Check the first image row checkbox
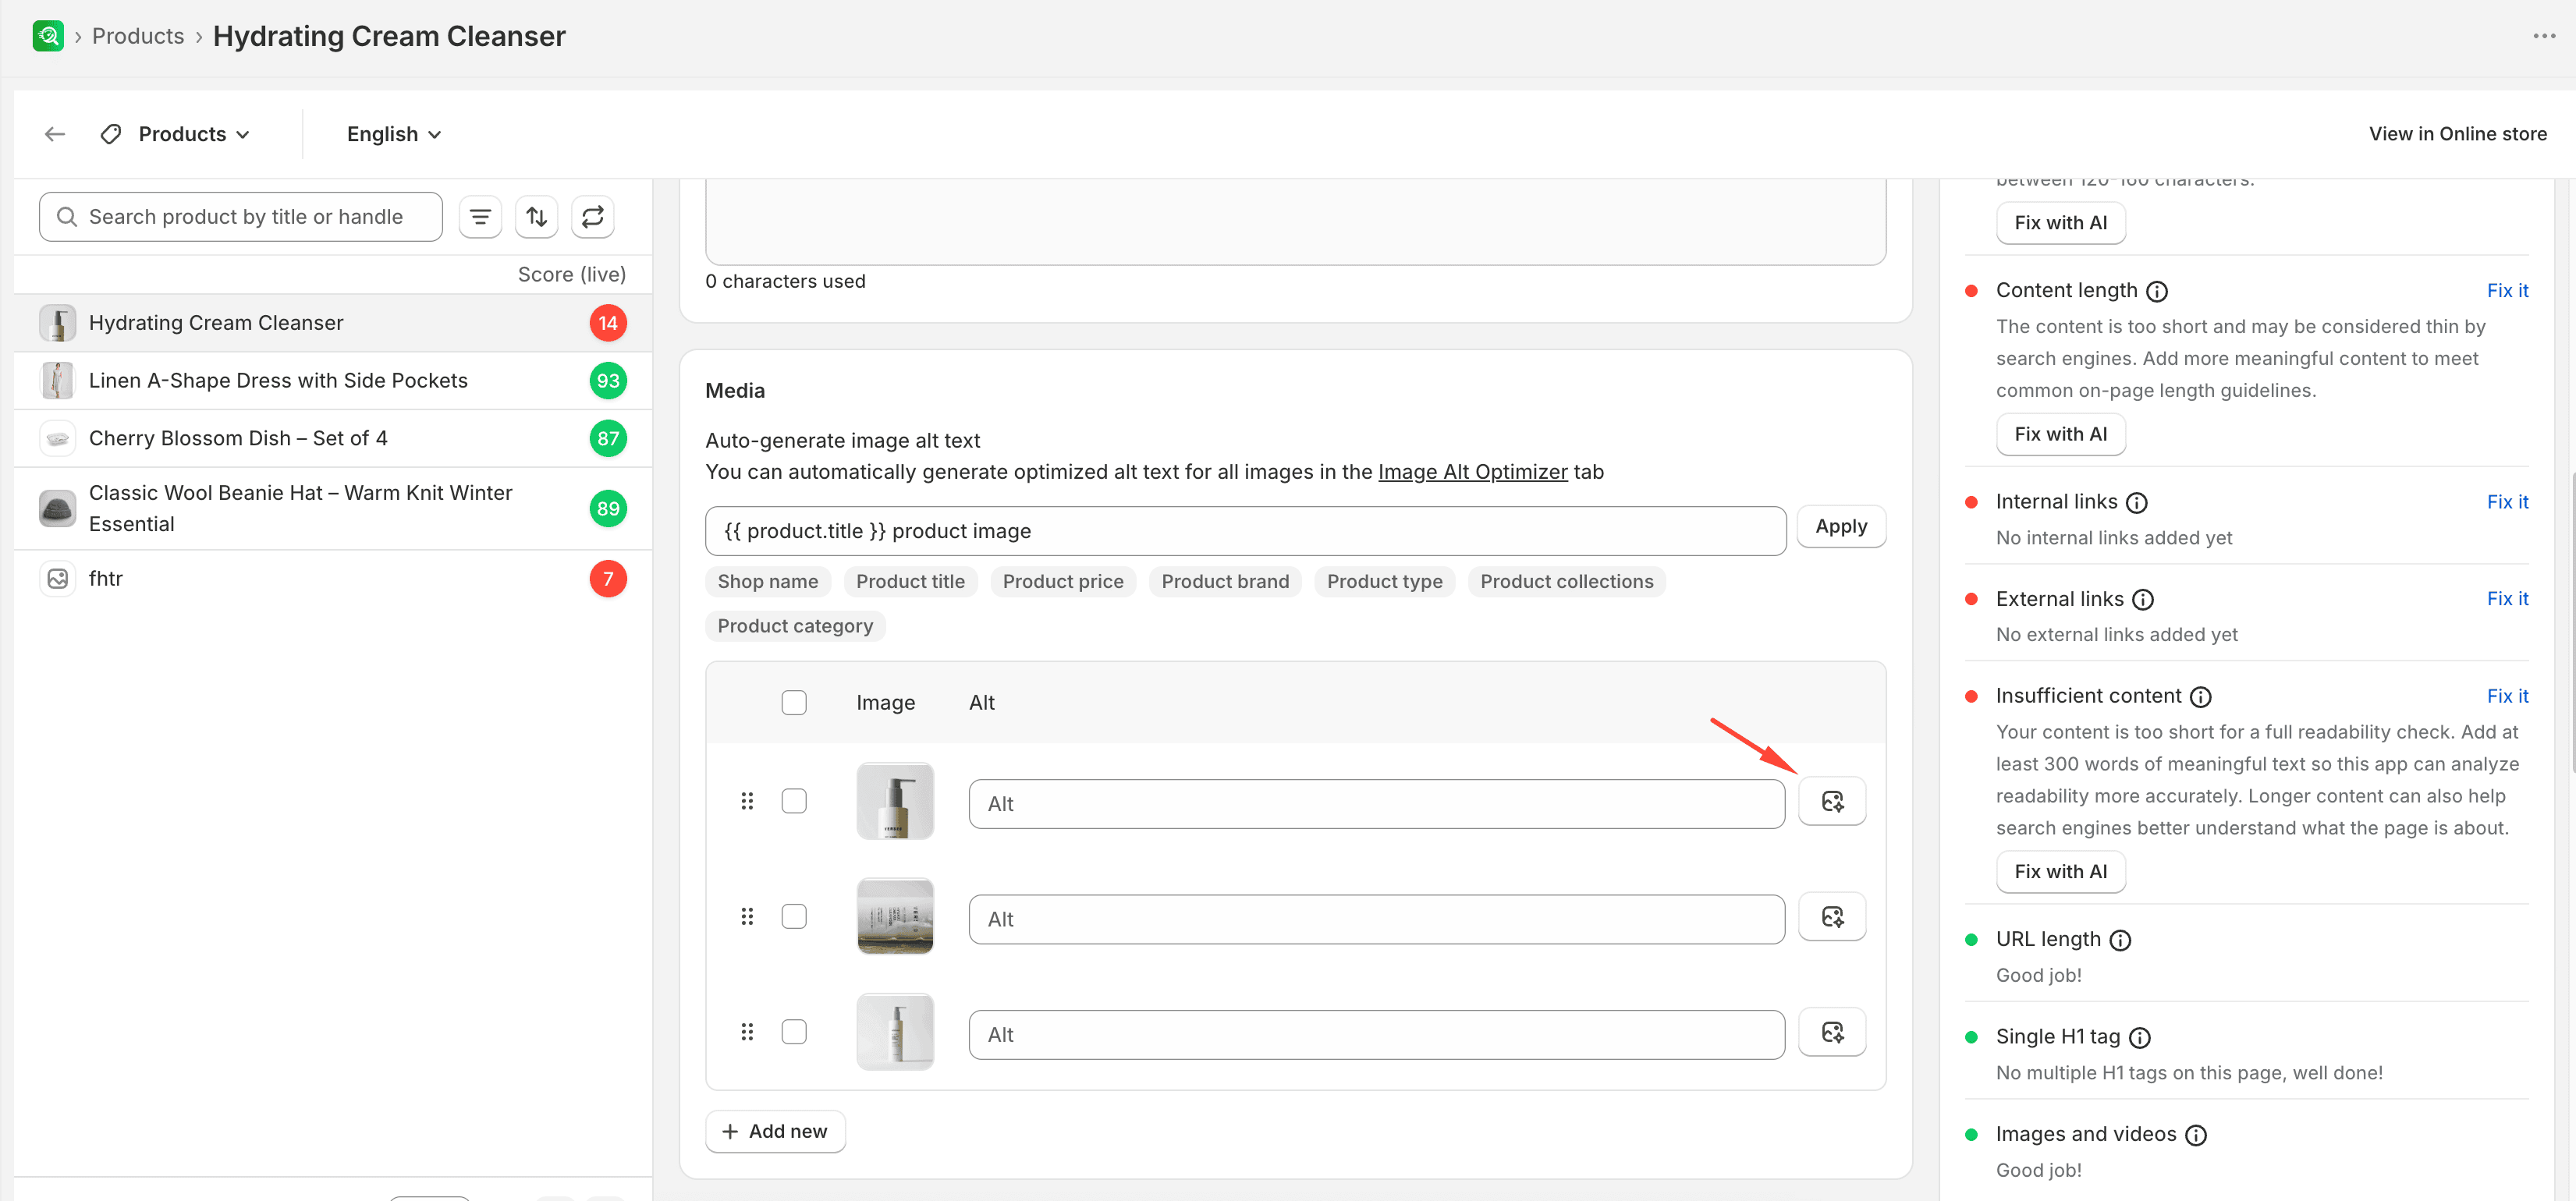The width and height of the screenshot is (2576, 1201). click(794, 801)
